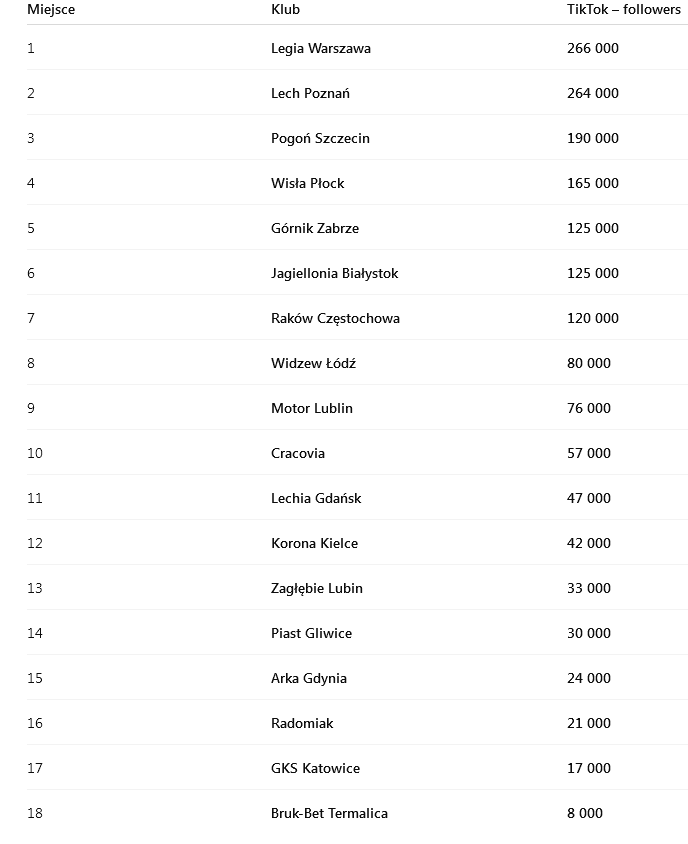Select the Cracovia row text
The width and height of the screenshot is (688, 844).
coord(297,453)
